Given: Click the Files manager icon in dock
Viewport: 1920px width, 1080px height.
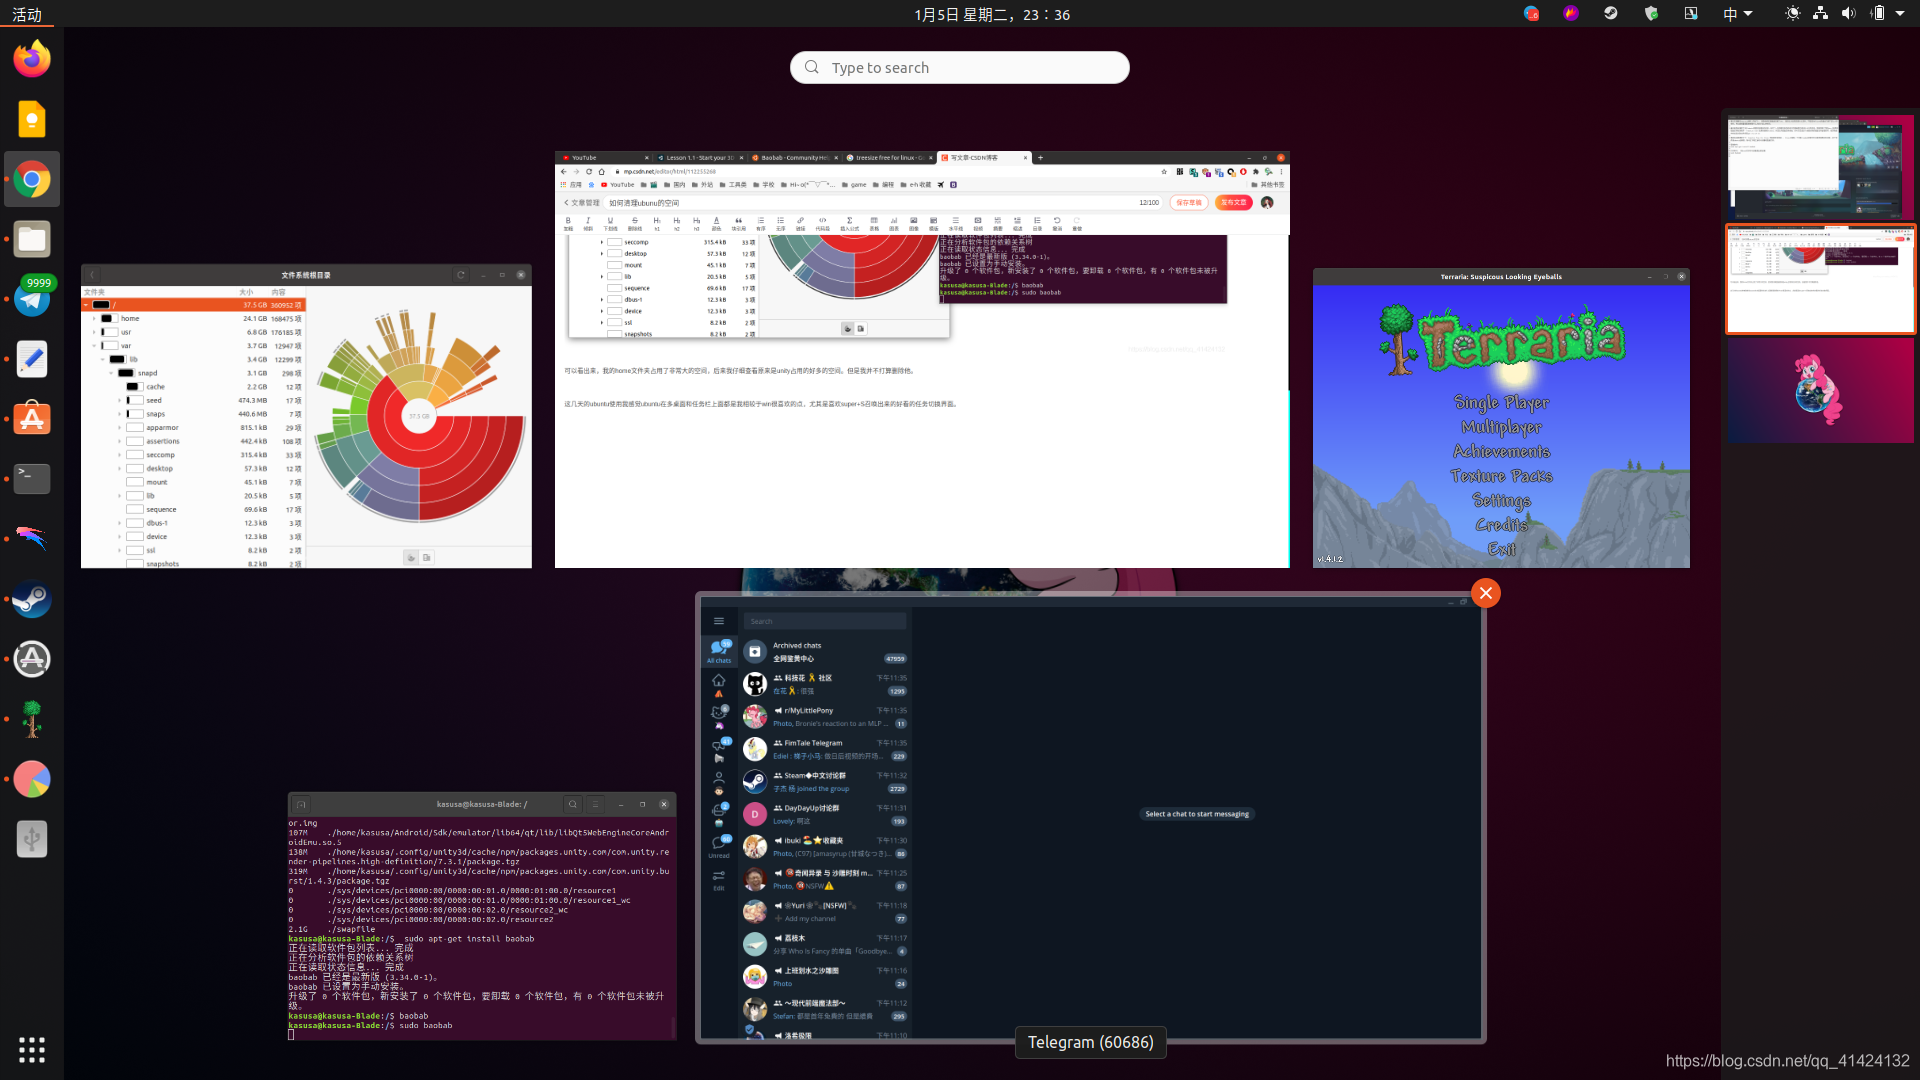Looking at the screenshot, I should click(32, 239).
